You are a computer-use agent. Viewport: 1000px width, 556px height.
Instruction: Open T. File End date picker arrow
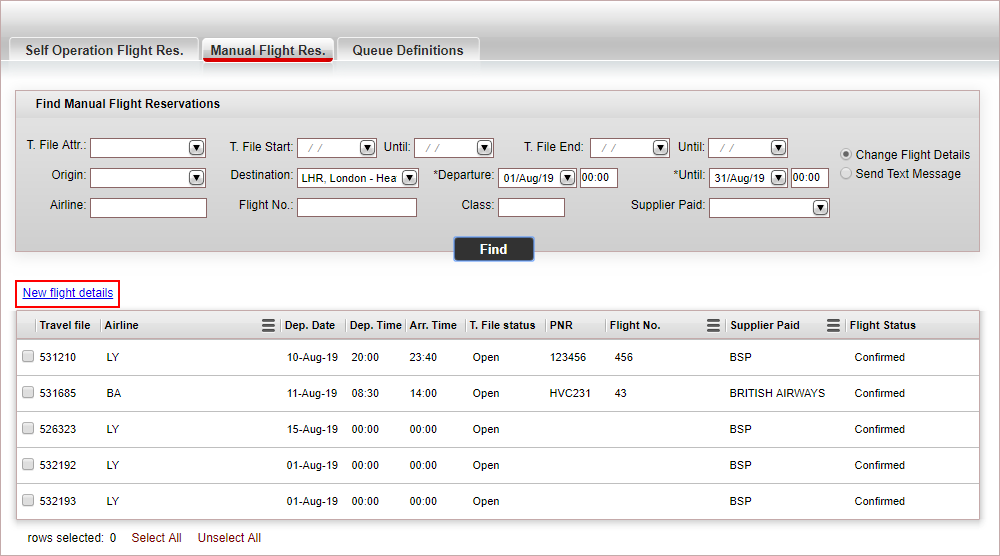click(x=660, y=148)
